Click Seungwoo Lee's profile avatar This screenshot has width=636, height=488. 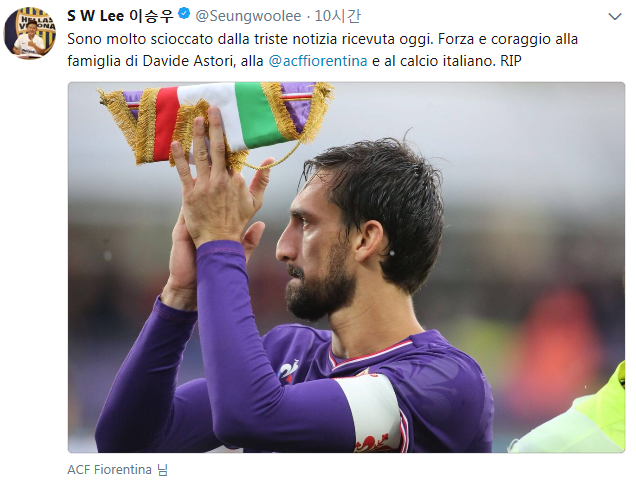pos(30,33)
